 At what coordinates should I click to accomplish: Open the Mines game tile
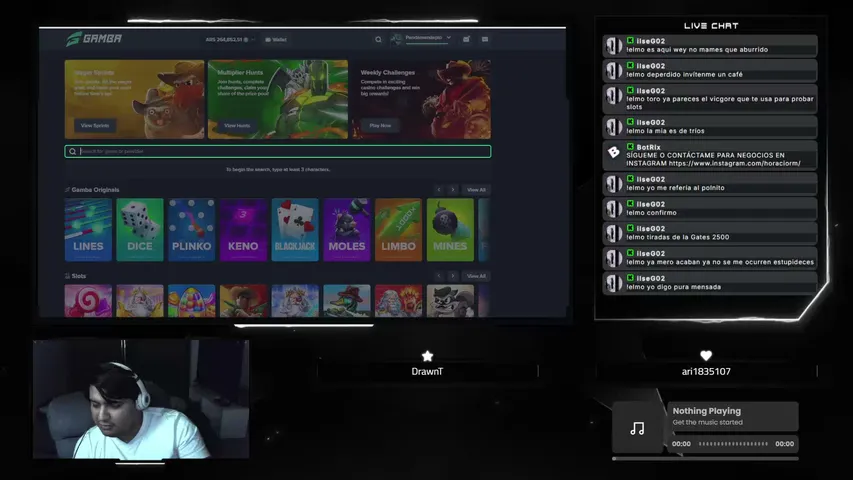coord(450,230)
